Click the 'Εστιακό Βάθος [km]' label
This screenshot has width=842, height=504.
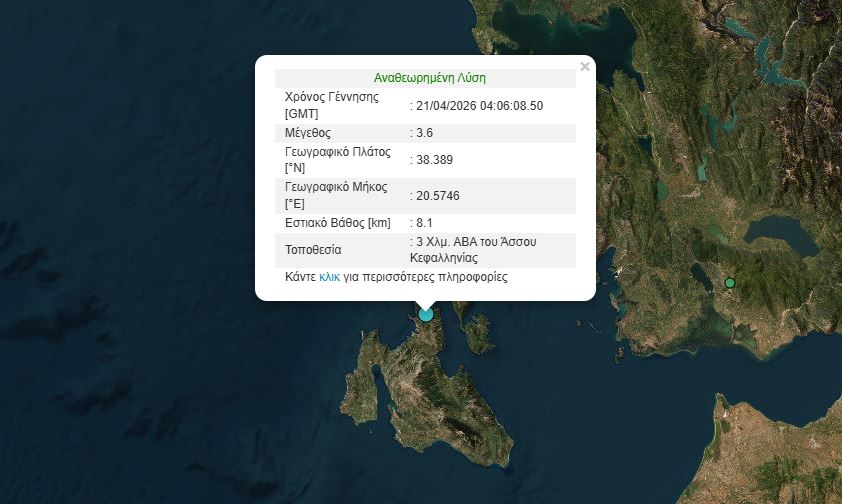coord(337,222)
